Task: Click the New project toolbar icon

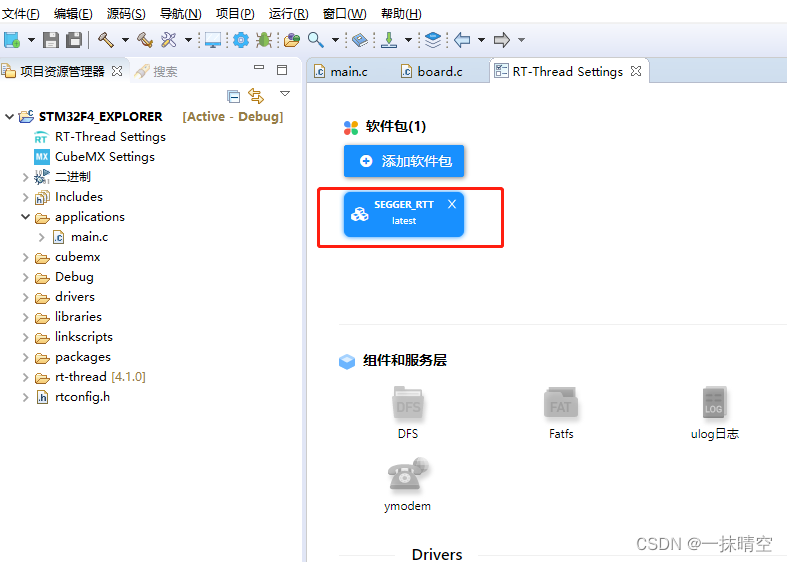Action: [12, 40]
